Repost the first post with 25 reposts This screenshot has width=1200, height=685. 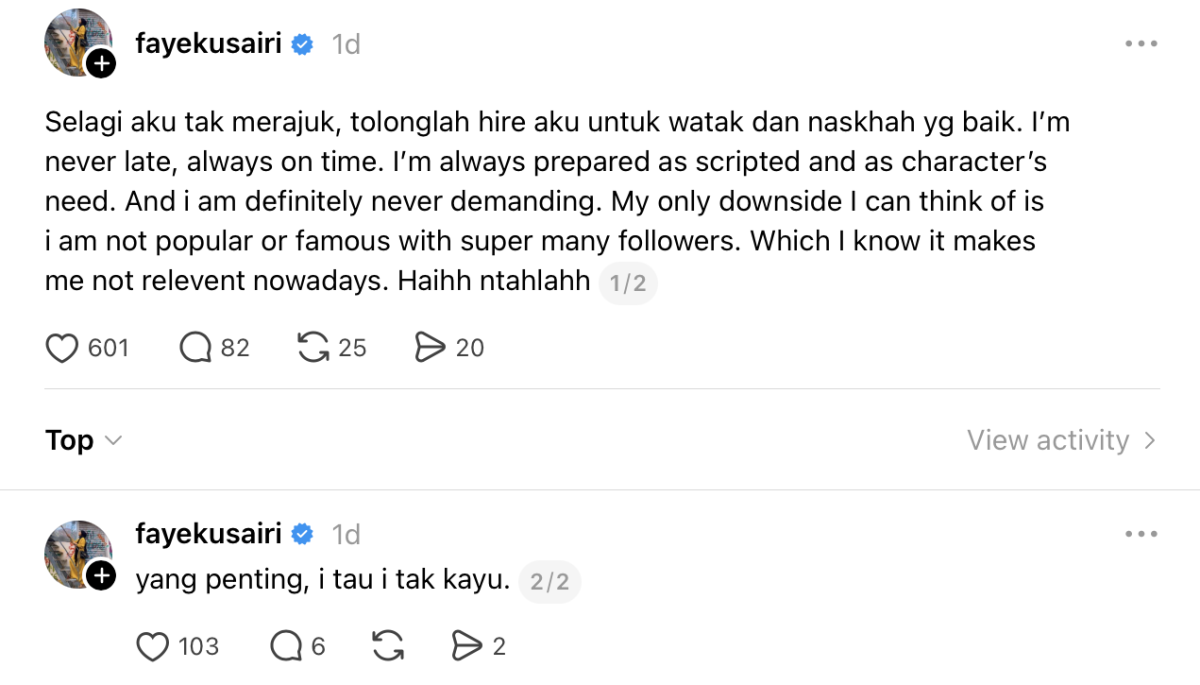click(x=314, y=348)
